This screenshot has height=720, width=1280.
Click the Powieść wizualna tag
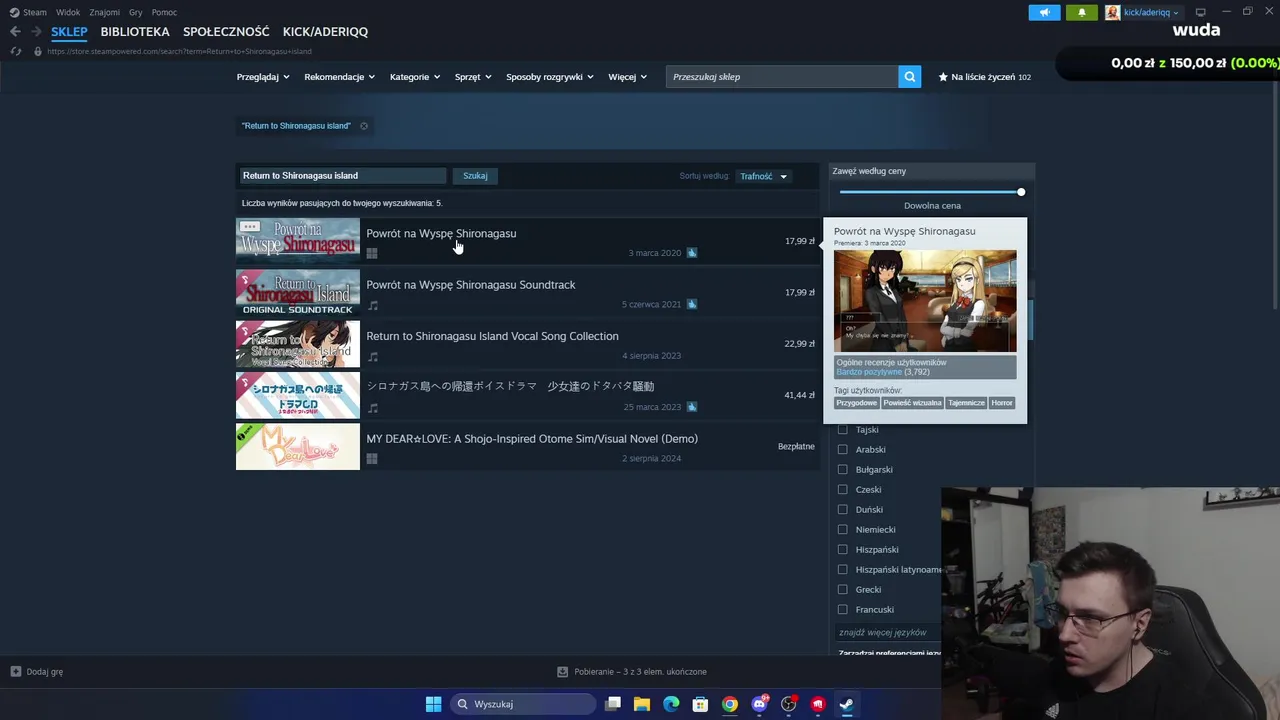[912, 403]
